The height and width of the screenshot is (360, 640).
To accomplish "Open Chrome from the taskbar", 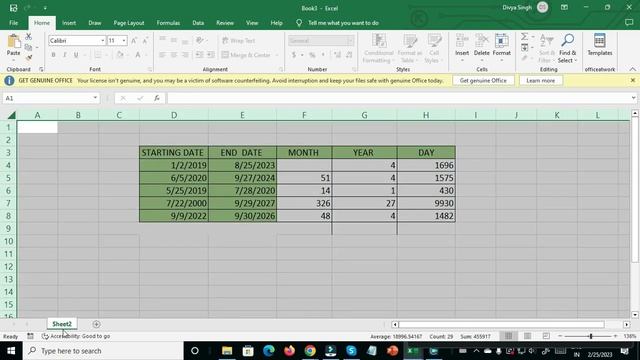I will coord(310,351).
